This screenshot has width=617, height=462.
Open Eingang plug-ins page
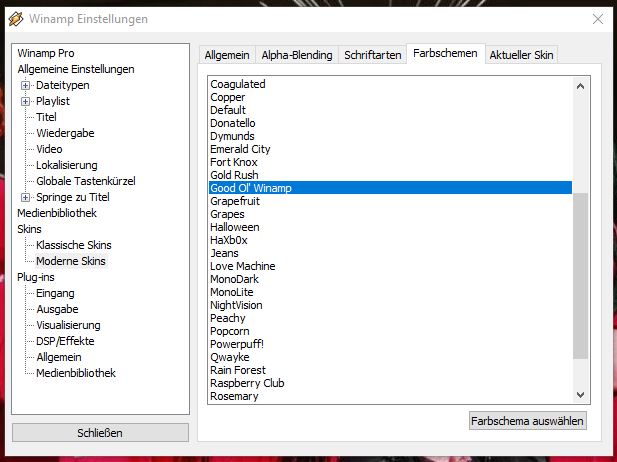click(55, 293)
